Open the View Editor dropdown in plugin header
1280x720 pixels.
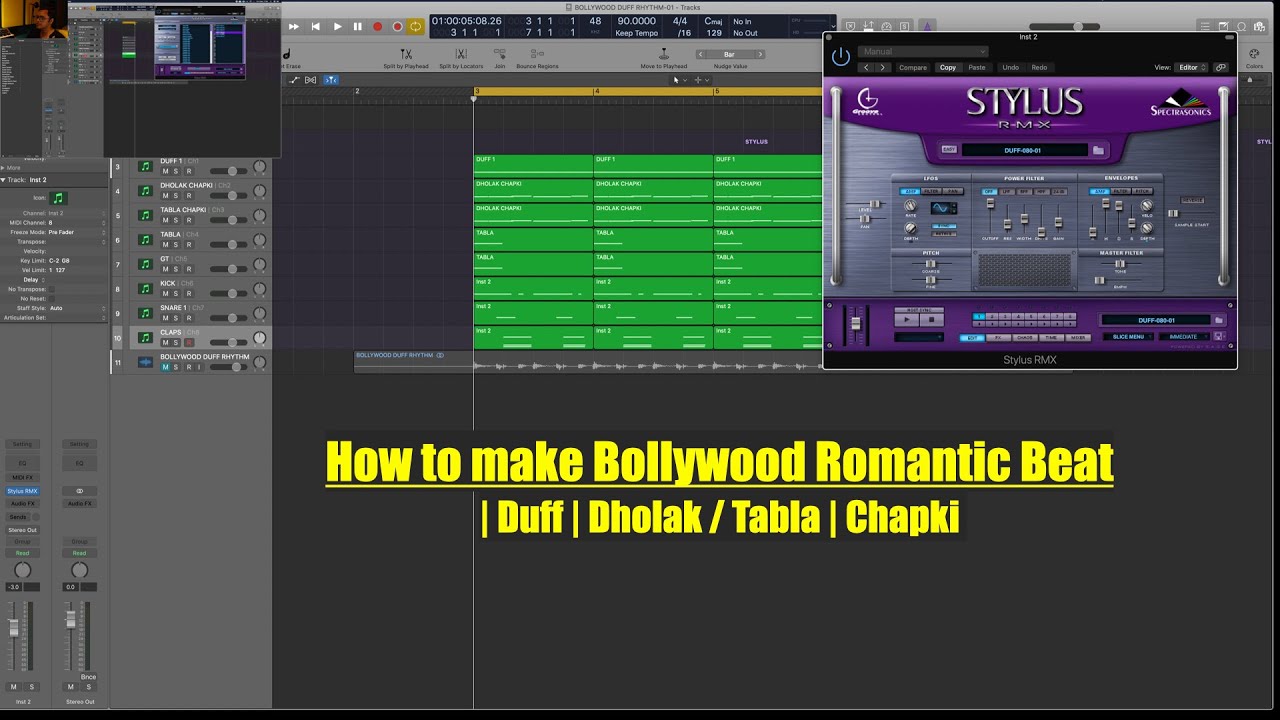click(1189, 67)
